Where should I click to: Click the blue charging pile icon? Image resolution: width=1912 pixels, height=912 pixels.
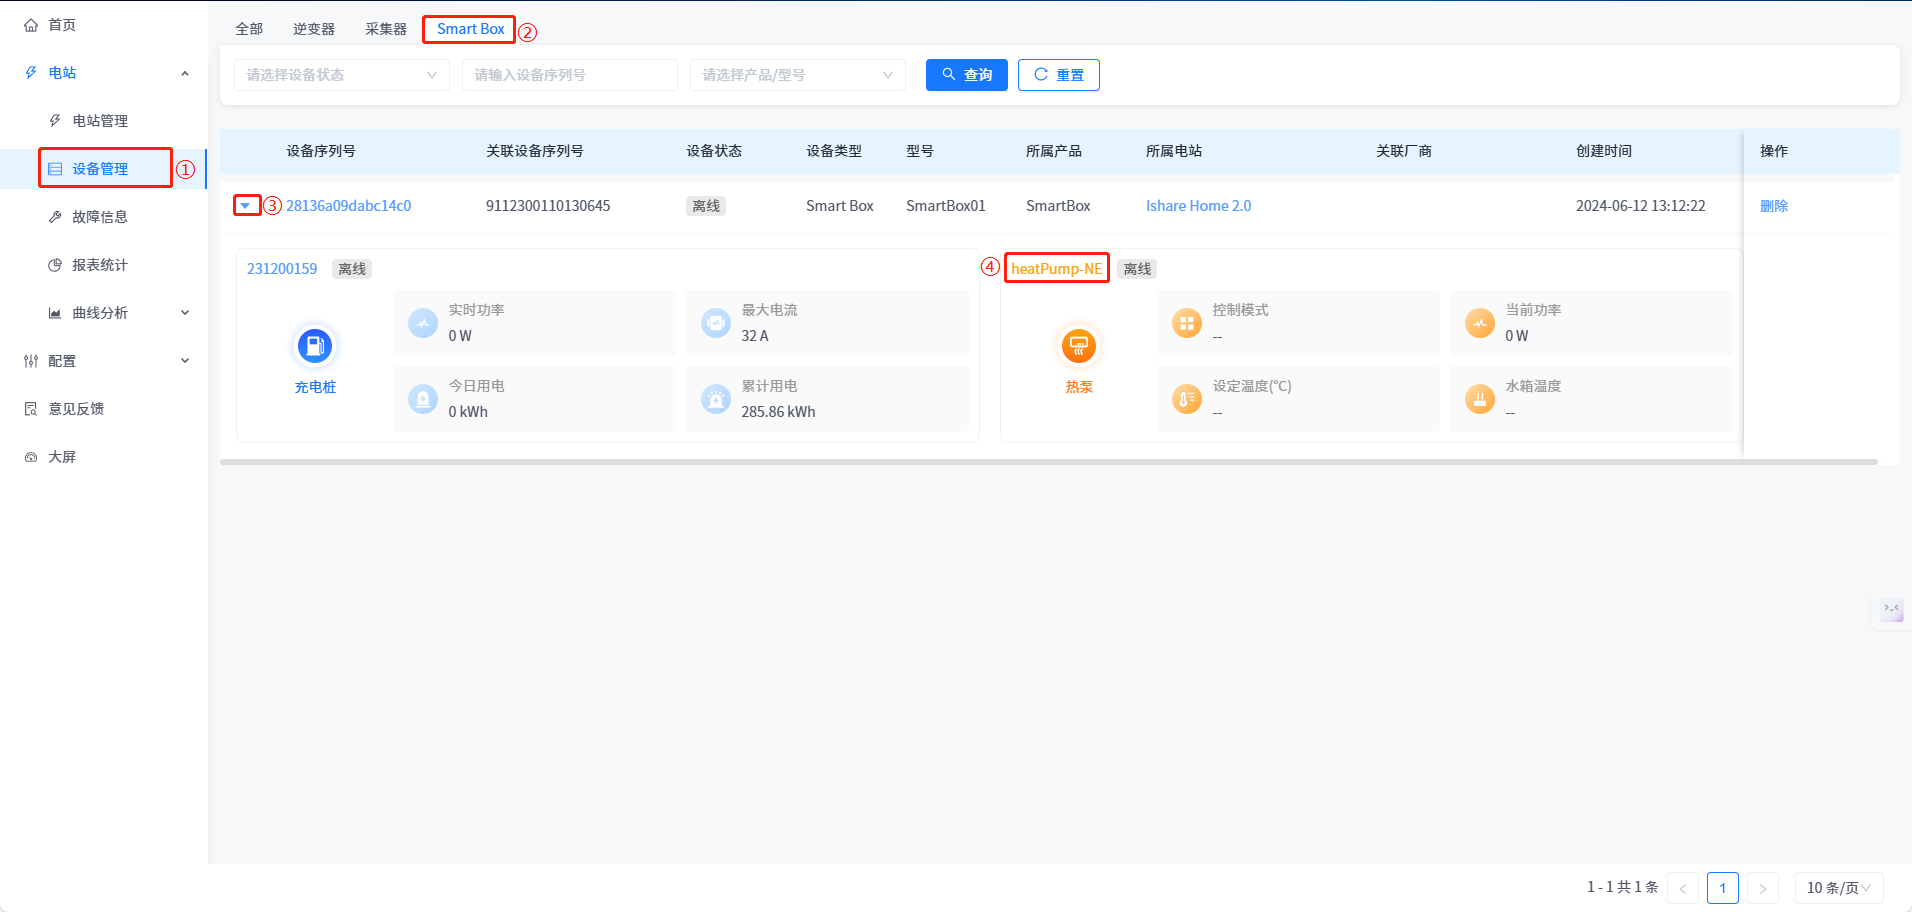(315, 346)
